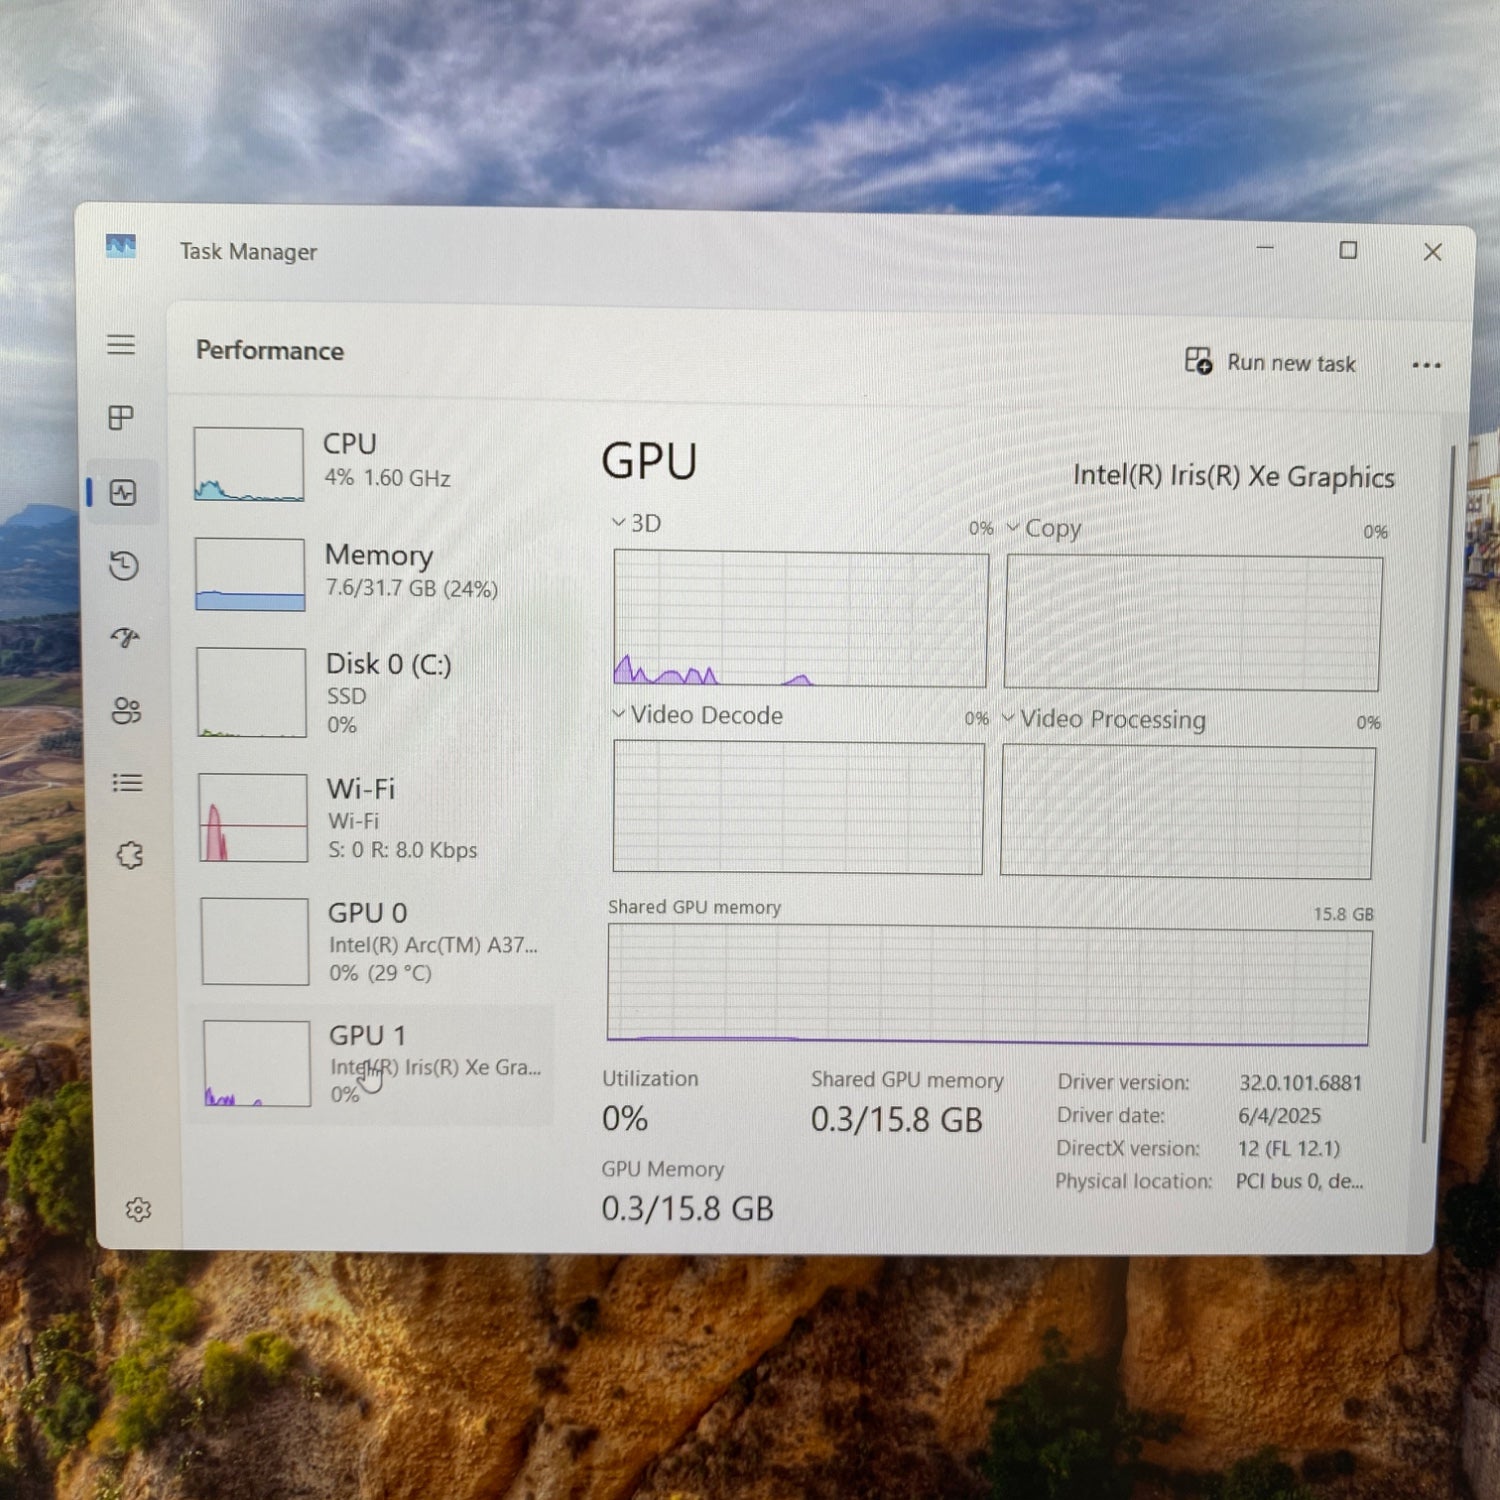Screen dimensions: 1500x1500
Task: Select the Wi-Fi performance graph thumbnail
Action: [253, 818]
